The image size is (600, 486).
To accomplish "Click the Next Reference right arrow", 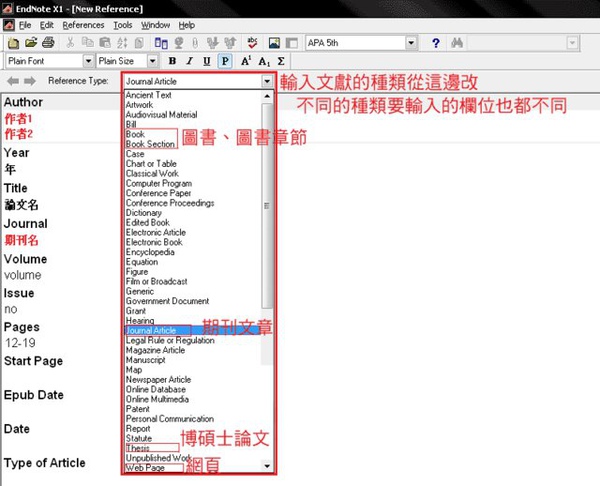I will [30, 81].
